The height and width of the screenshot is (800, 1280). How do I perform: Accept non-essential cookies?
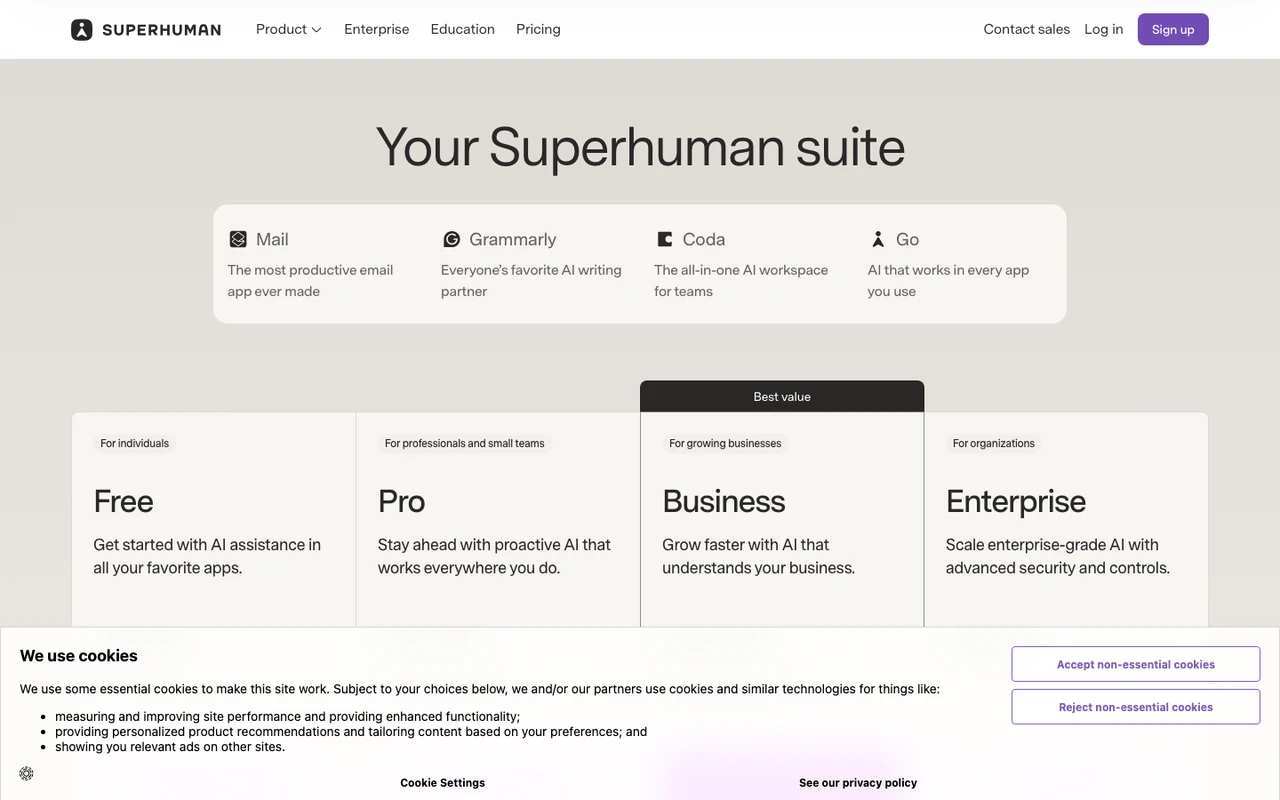coord(1135,664)
